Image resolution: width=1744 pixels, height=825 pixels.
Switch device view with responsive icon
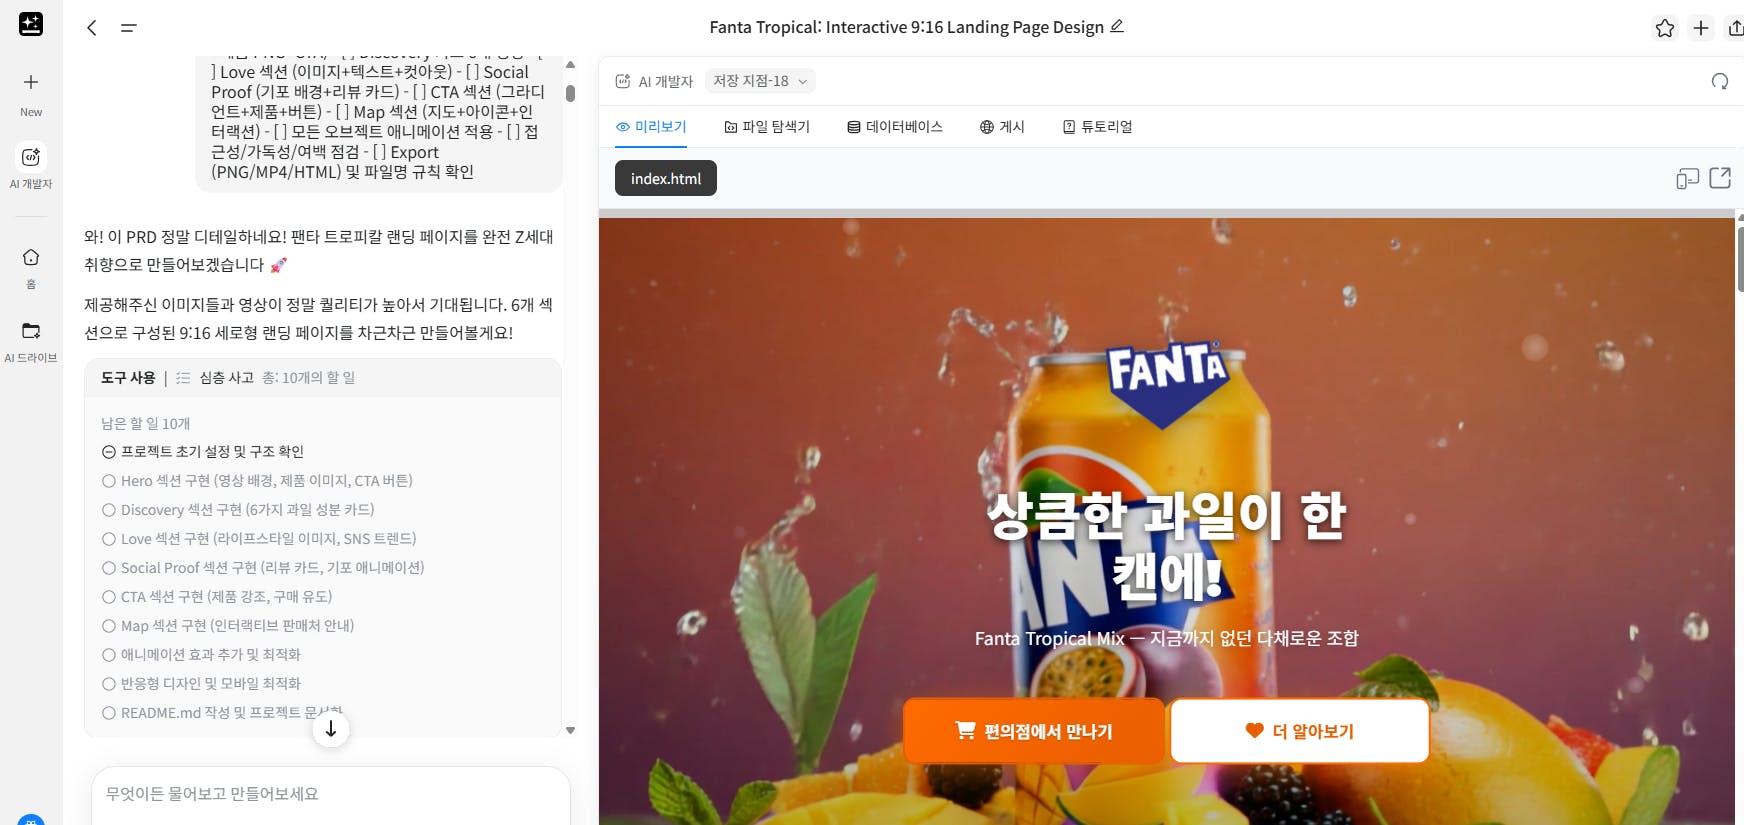1688,178
